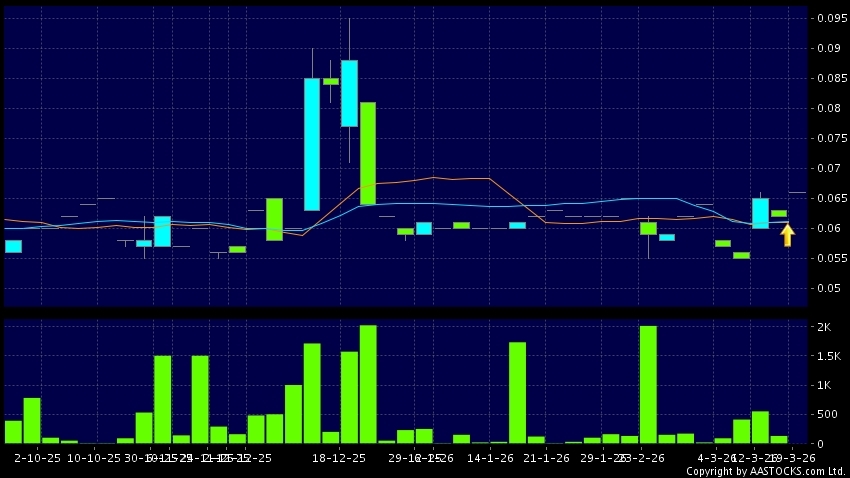Click the tall green candlestick after 18-12-25
Screen dimensions: 850x478
[368, 153]
